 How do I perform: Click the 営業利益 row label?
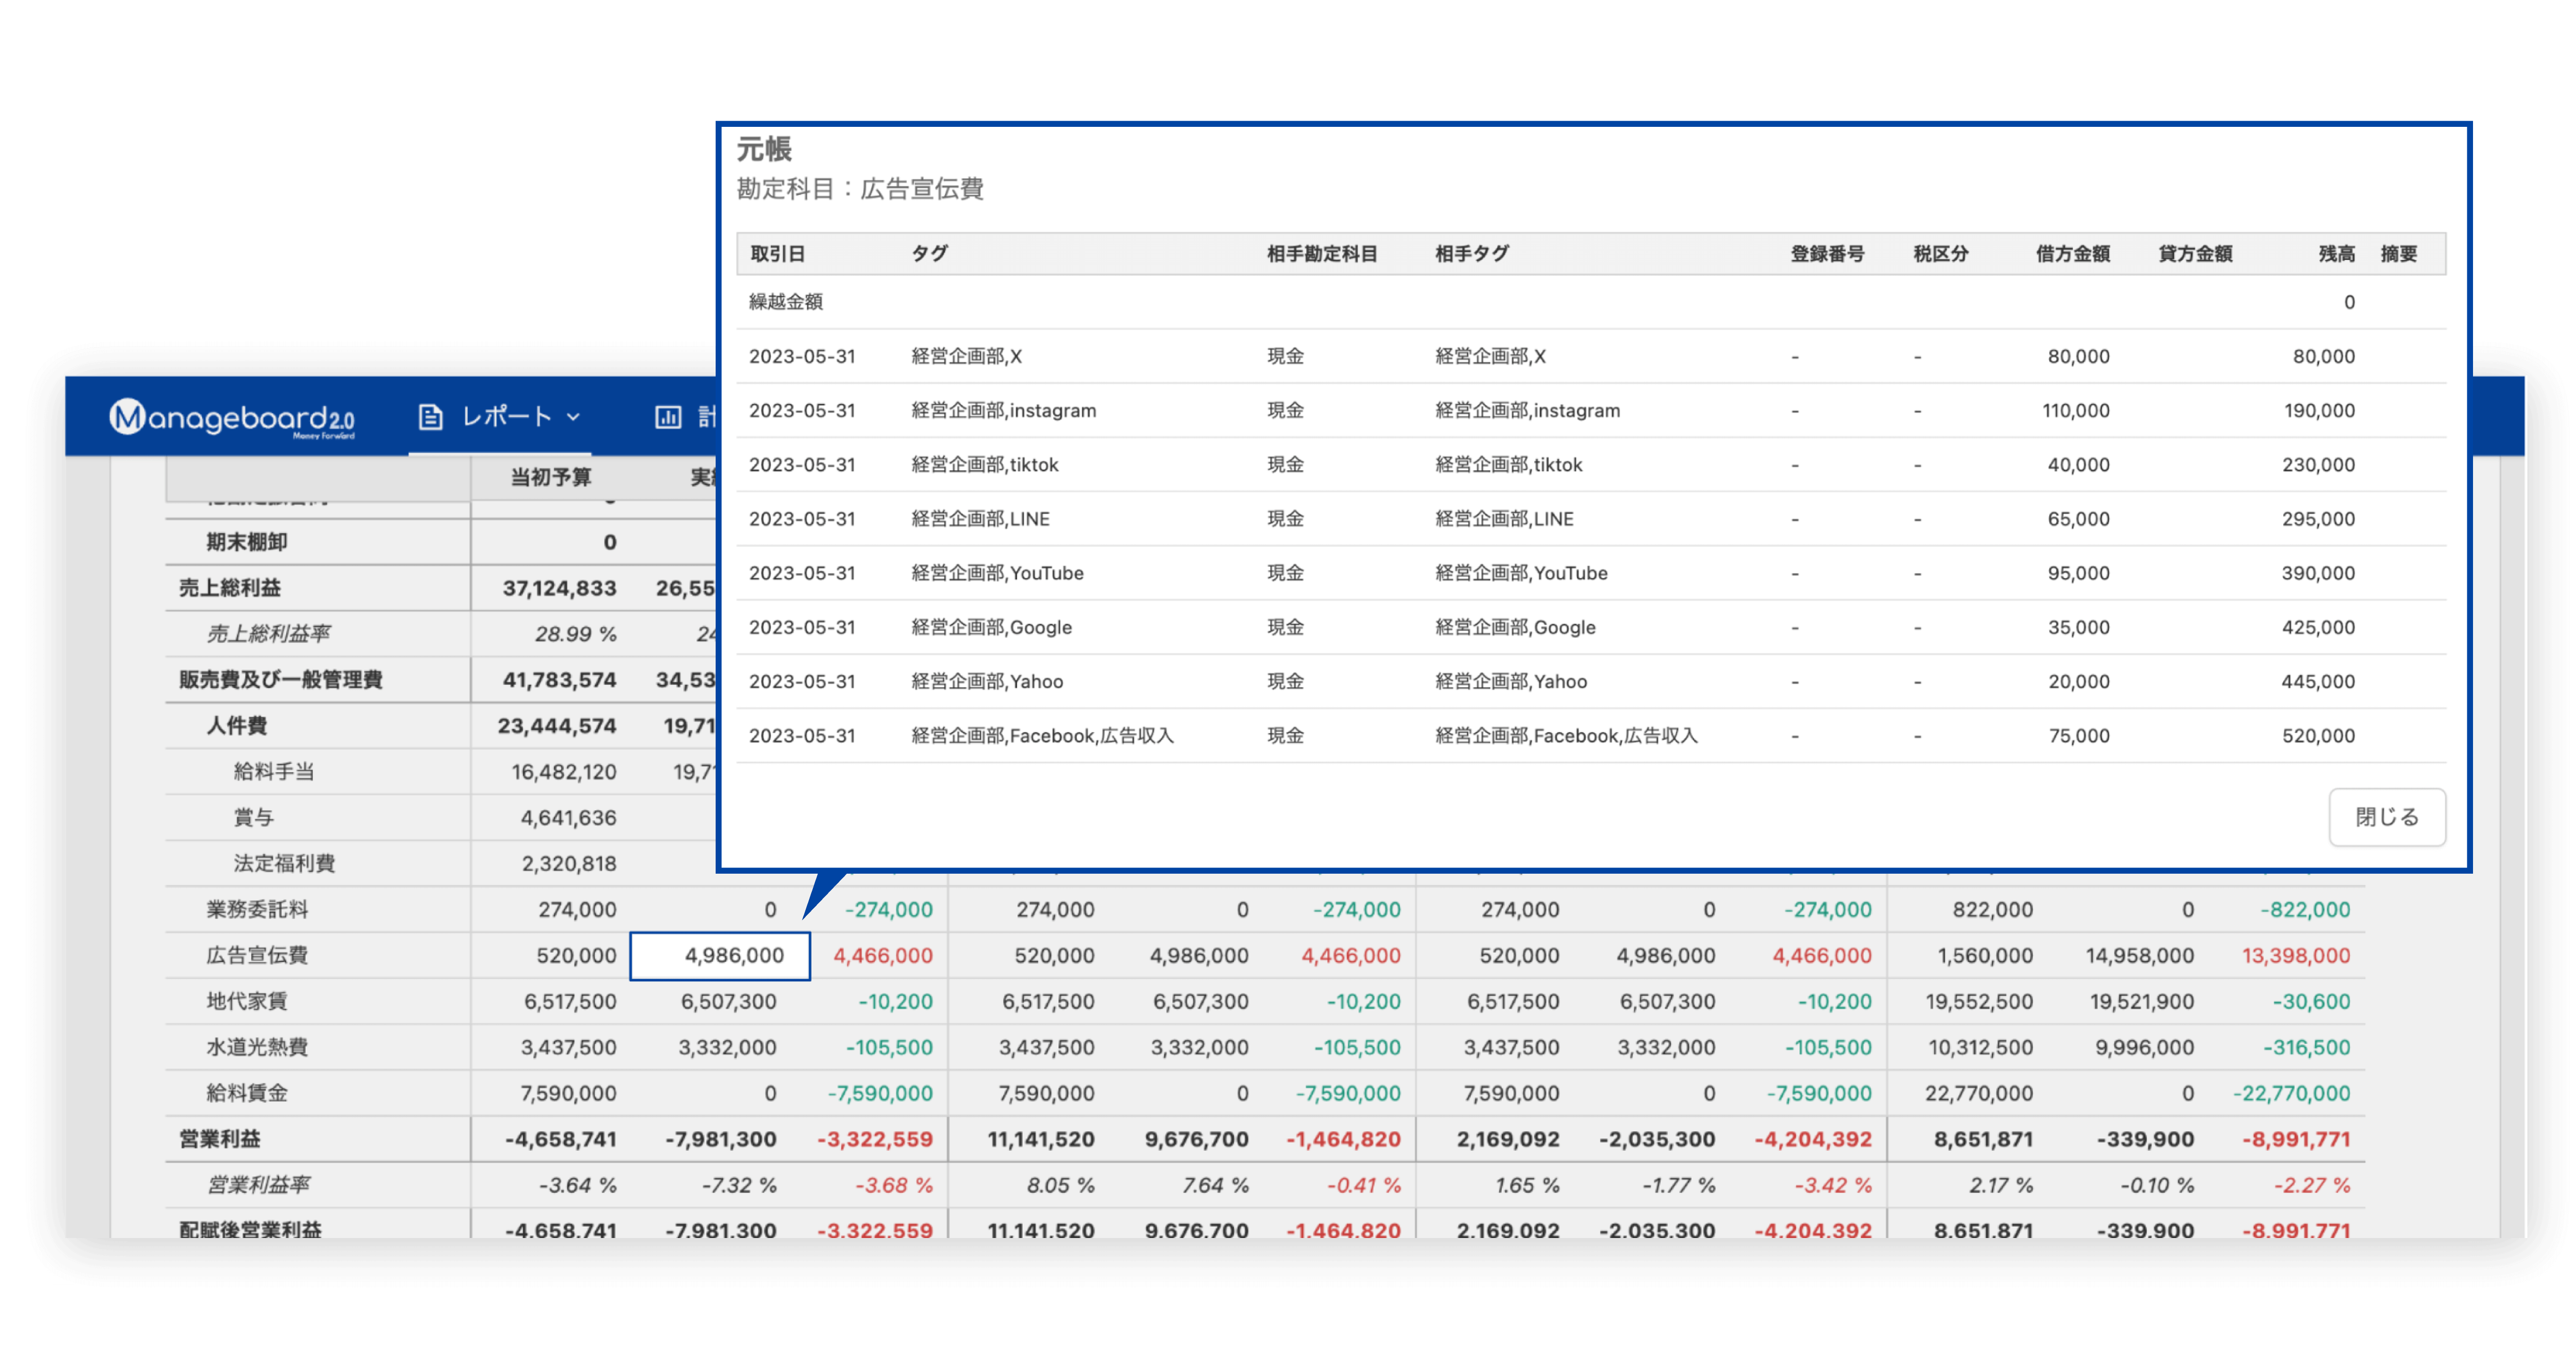pos(220,1139)
